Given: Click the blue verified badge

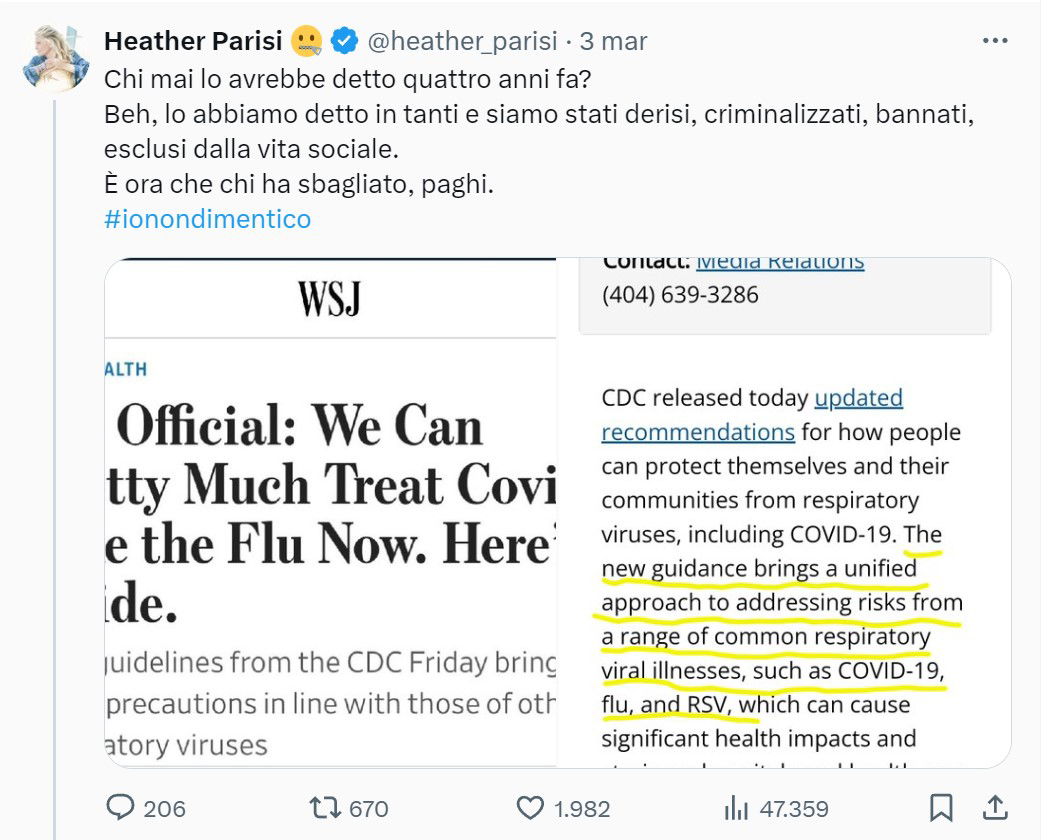Looking at the screenshot, I should pos(345,42).
